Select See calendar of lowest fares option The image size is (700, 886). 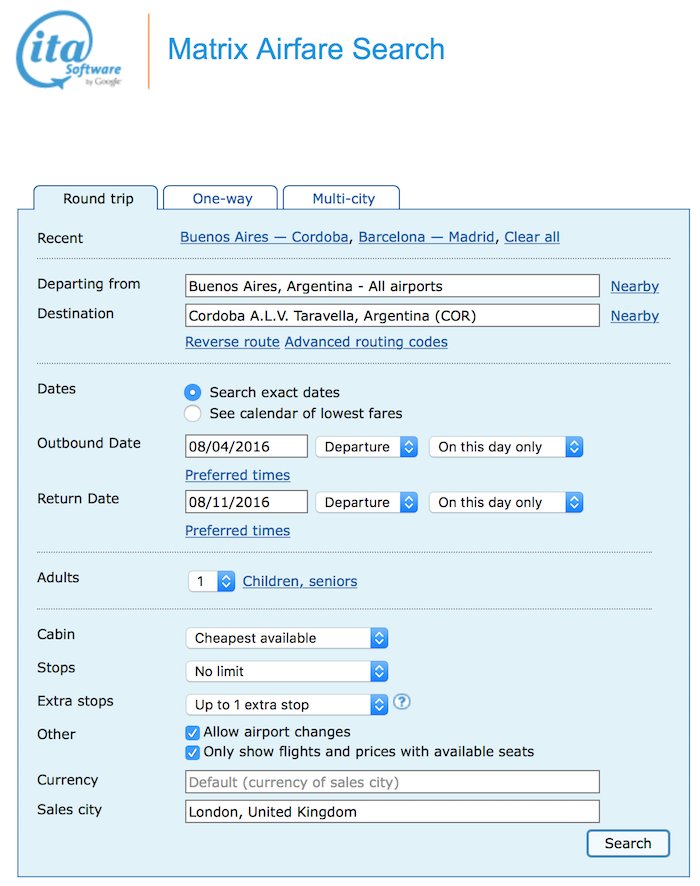pyautogui.click(x=193, y=413)
